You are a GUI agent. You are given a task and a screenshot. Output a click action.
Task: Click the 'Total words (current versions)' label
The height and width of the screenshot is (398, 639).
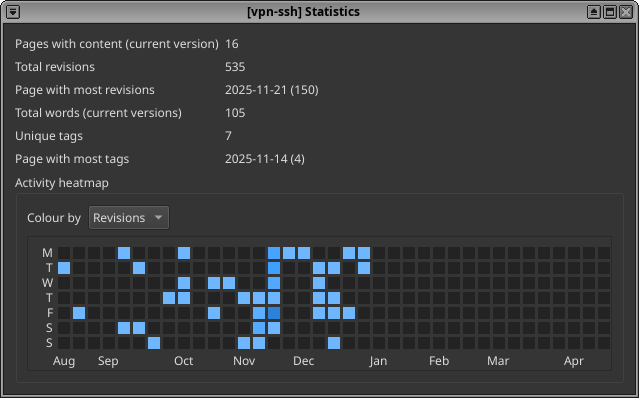(98, 113)
